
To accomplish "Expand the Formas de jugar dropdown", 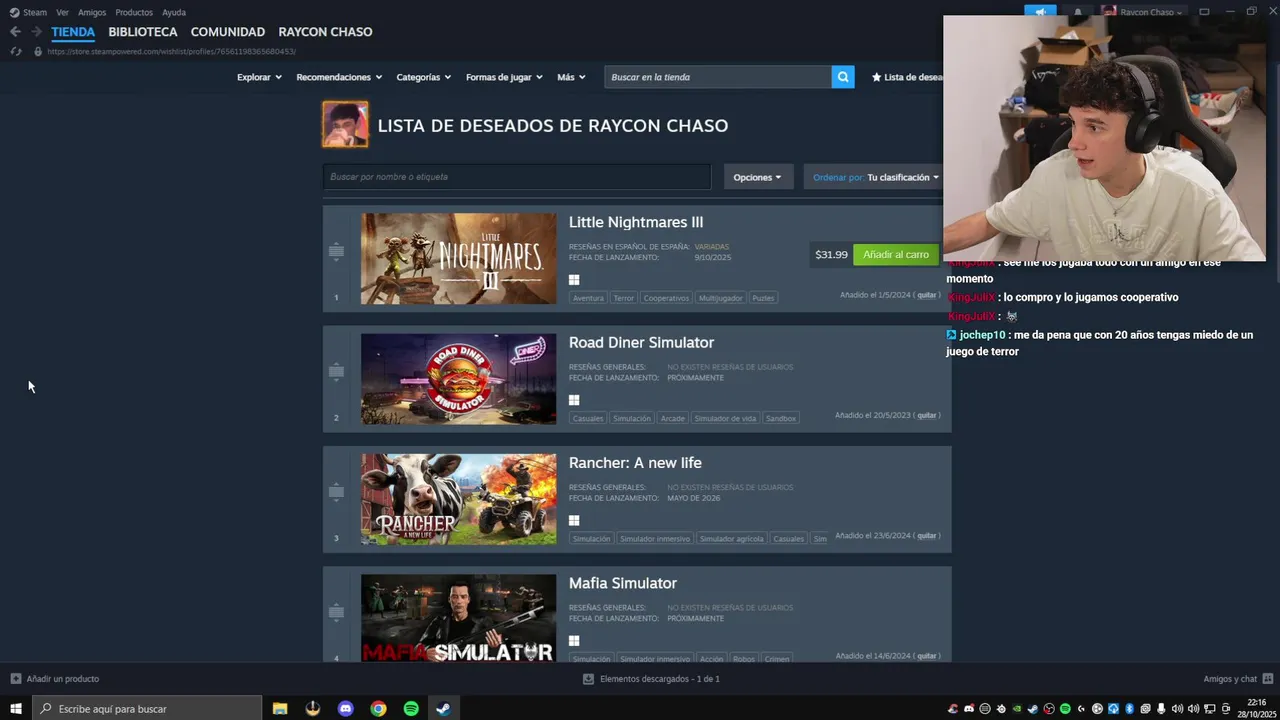I will (x=504, y=77).
